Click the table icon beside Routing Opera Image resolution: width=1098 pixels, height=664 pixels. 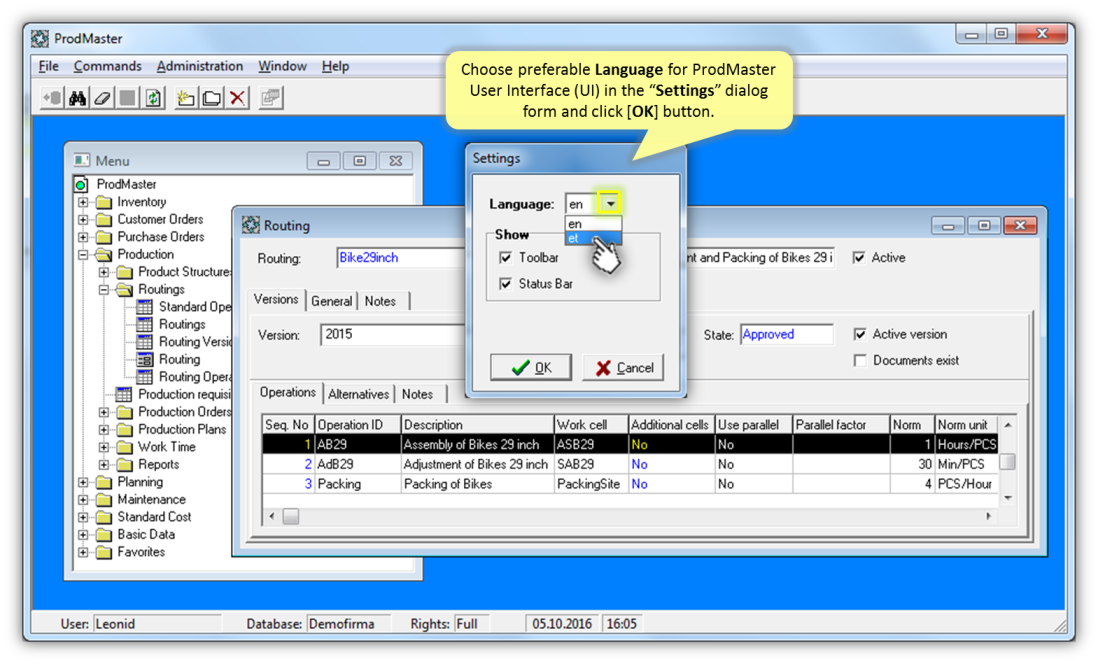click(x=145, y=378)
